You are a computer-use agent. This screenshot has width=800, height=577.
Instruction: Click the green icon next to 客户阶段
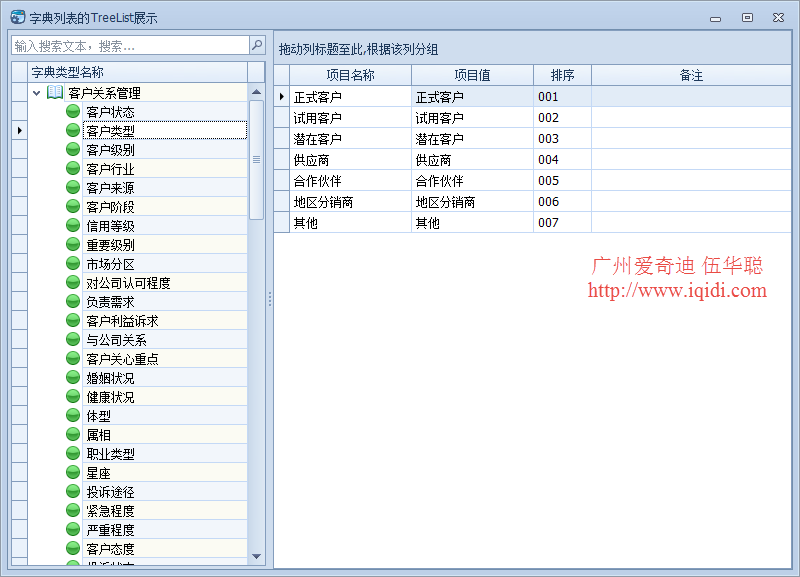pos(73,206)
